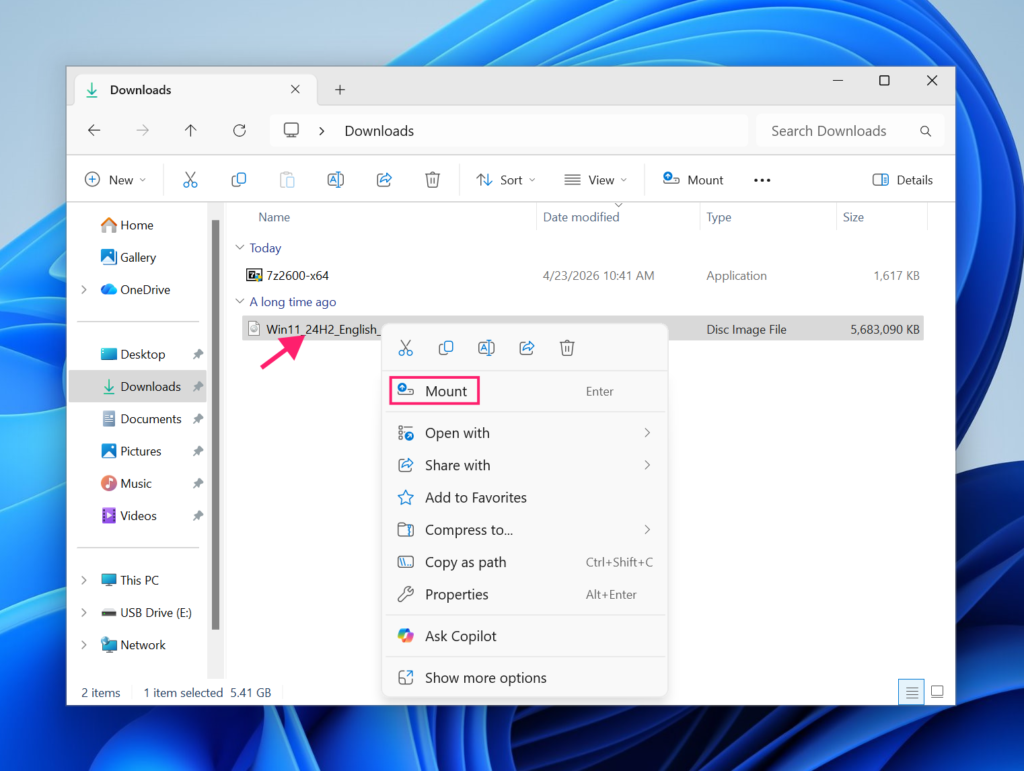Click the Mount button in the toolbar
1024x771 pixels.
pyautogui.click(x=693, y=180)
